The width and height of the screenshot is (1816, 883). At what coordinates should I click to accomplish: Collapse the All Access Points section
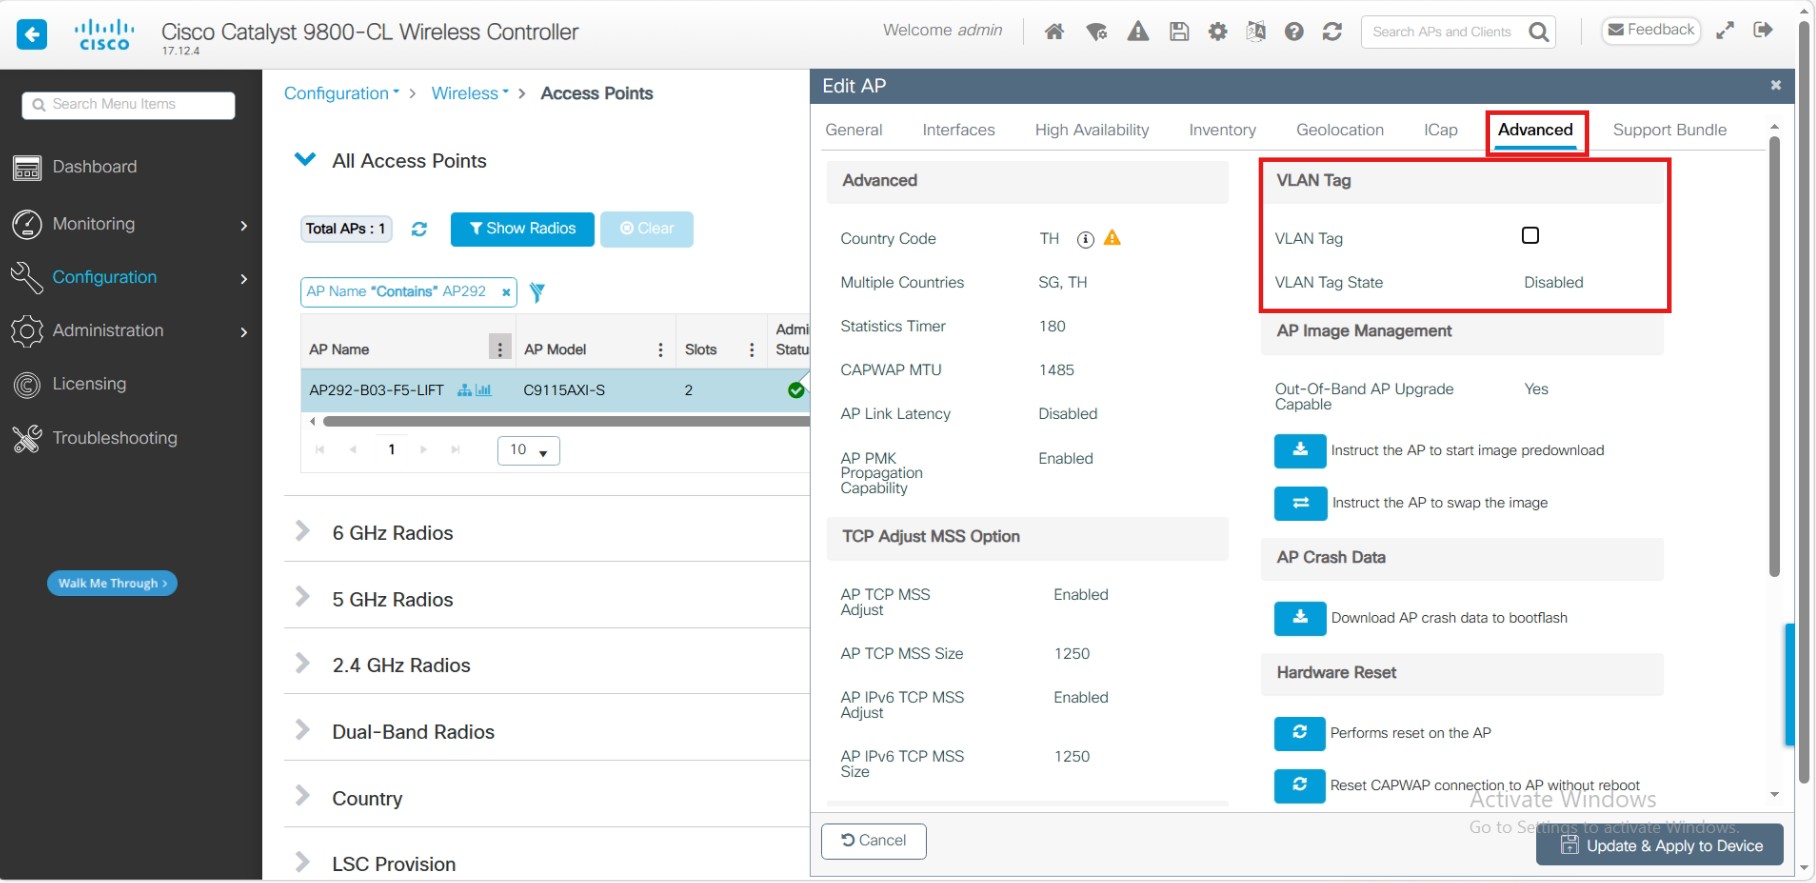305,160
